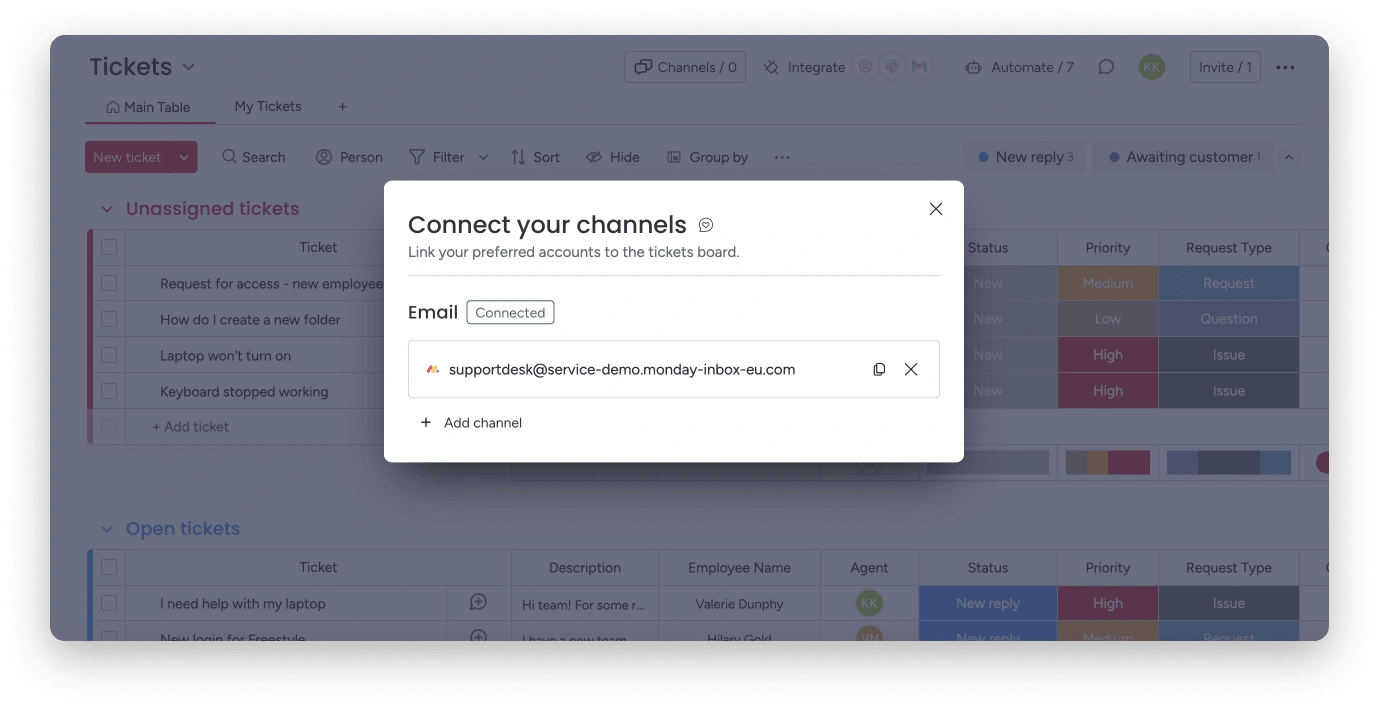The width and height of the screenshot is (1379, 706).
Task: Copy the supportdesk email address
Action: click(x=879, y=369)
